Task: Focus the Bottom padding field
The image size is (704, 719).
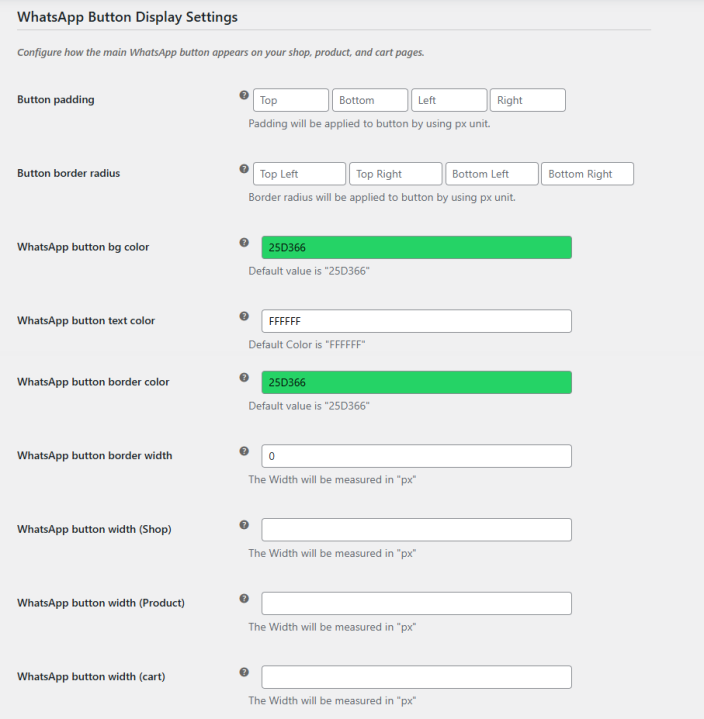Action: pyautogui.click(x=370, y=100)
